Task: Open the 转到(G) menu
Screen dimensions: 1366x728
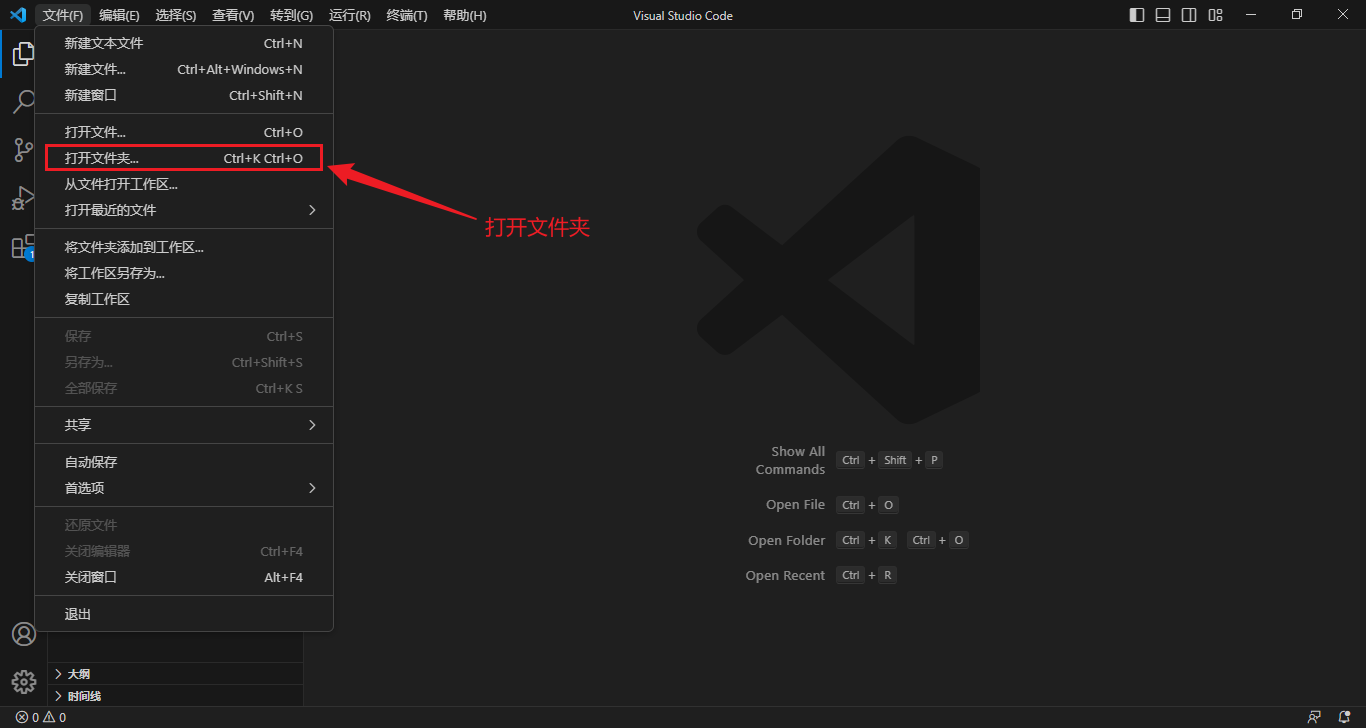Action: click(291, 15)
